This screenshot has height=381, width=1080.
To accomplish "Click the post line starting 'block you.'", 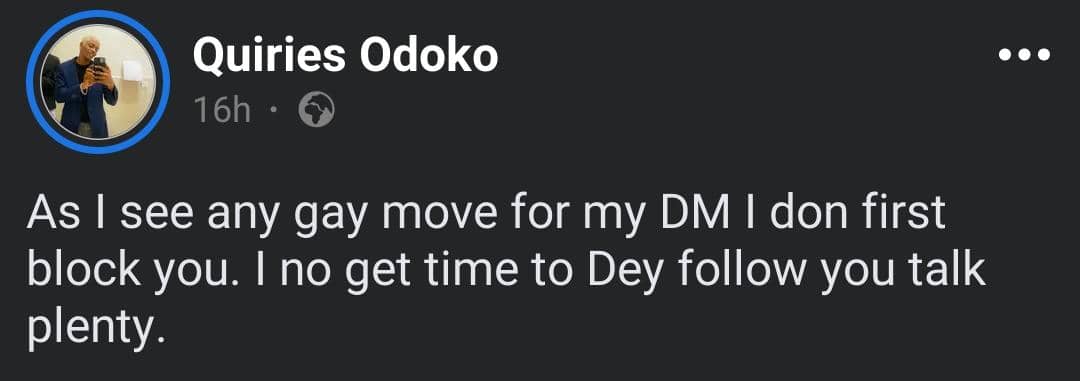I will 506,271.
